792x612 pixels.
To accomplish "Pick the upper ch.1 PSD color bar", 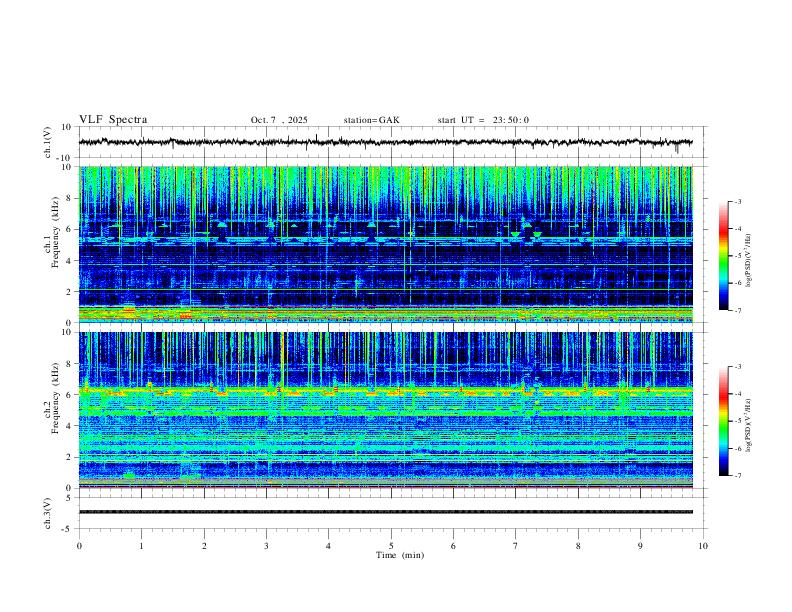I will (723, 256).
